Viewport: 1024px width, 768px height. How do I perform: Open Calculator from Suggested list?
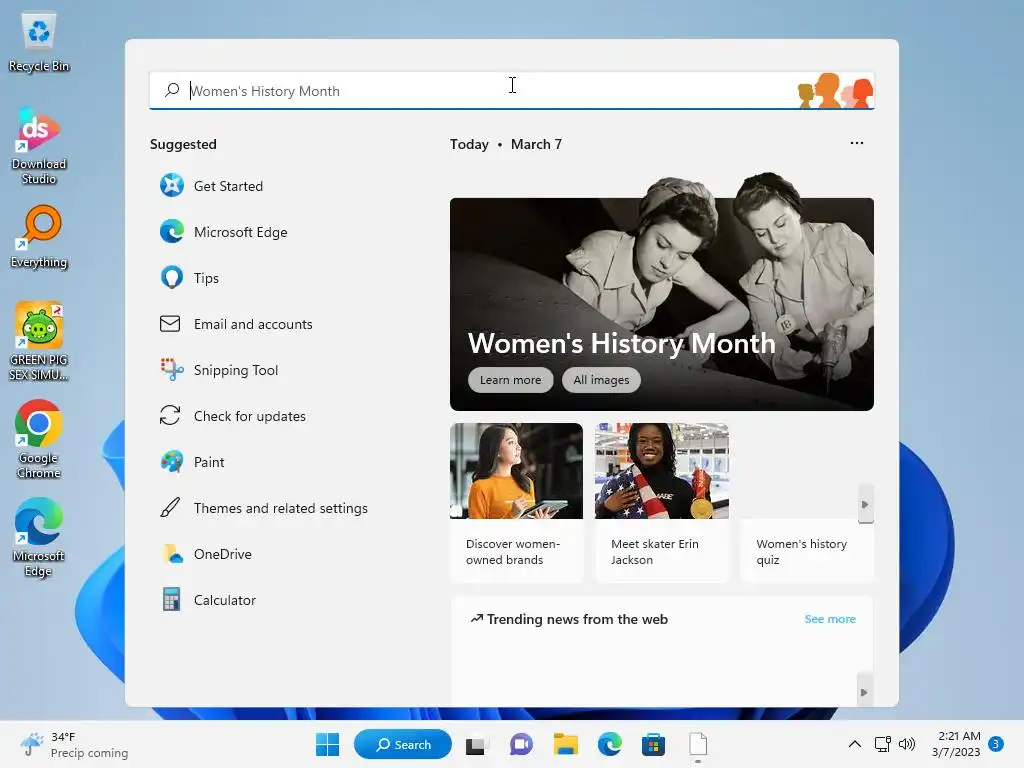click(x=208, y=600)
